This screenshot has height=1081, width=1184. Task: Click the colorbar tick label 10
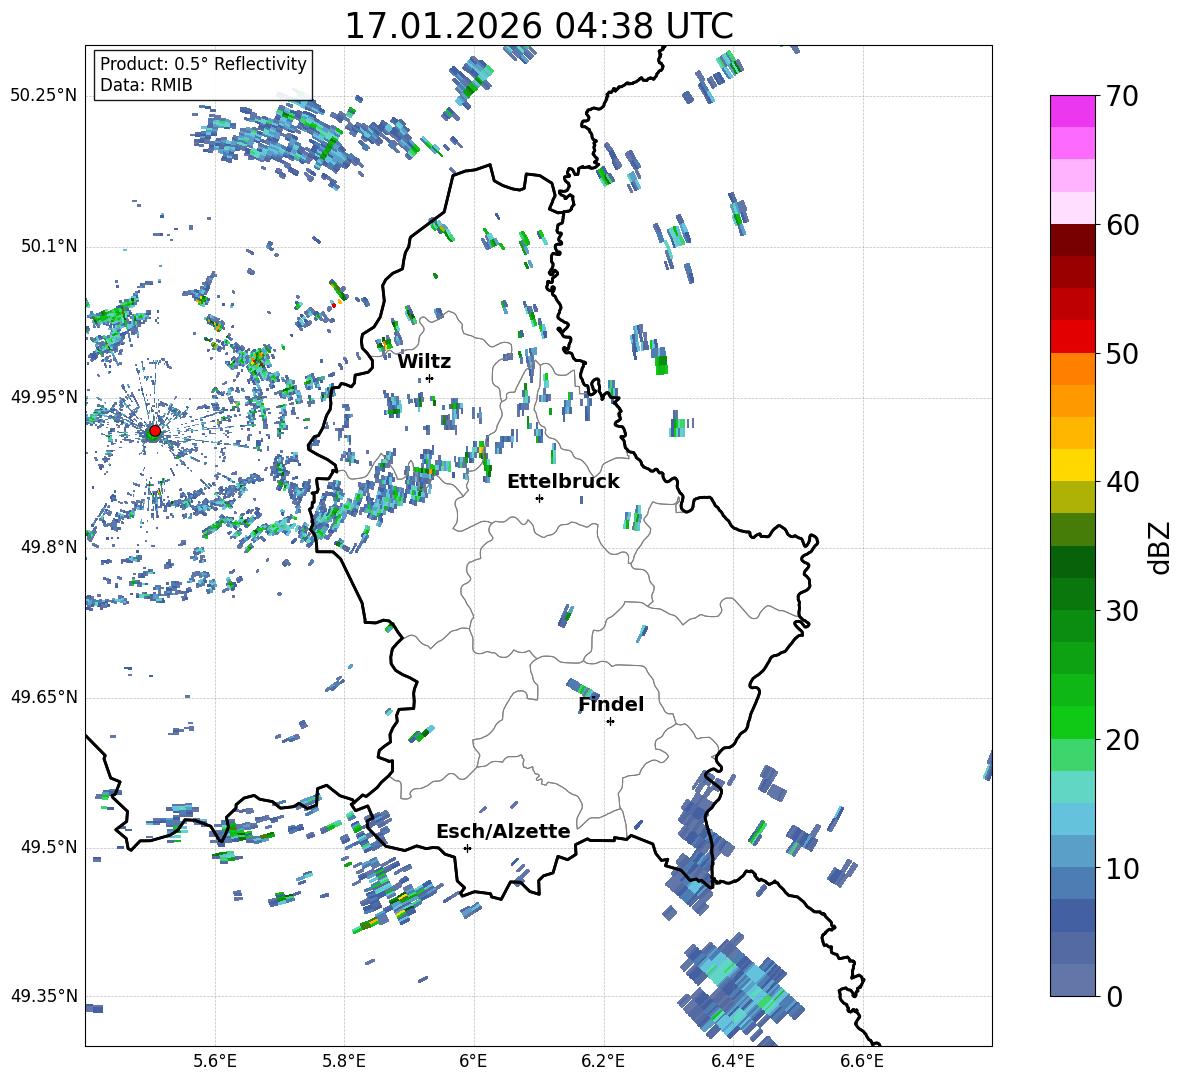click(1121, 868)
